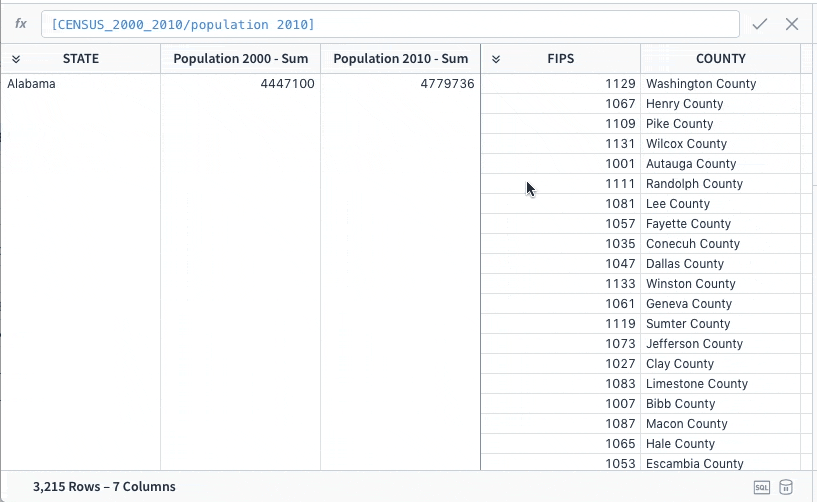Collapse the STATE grouping chevron
This screenshot has height=502, width=817.
tap(16, 59)
